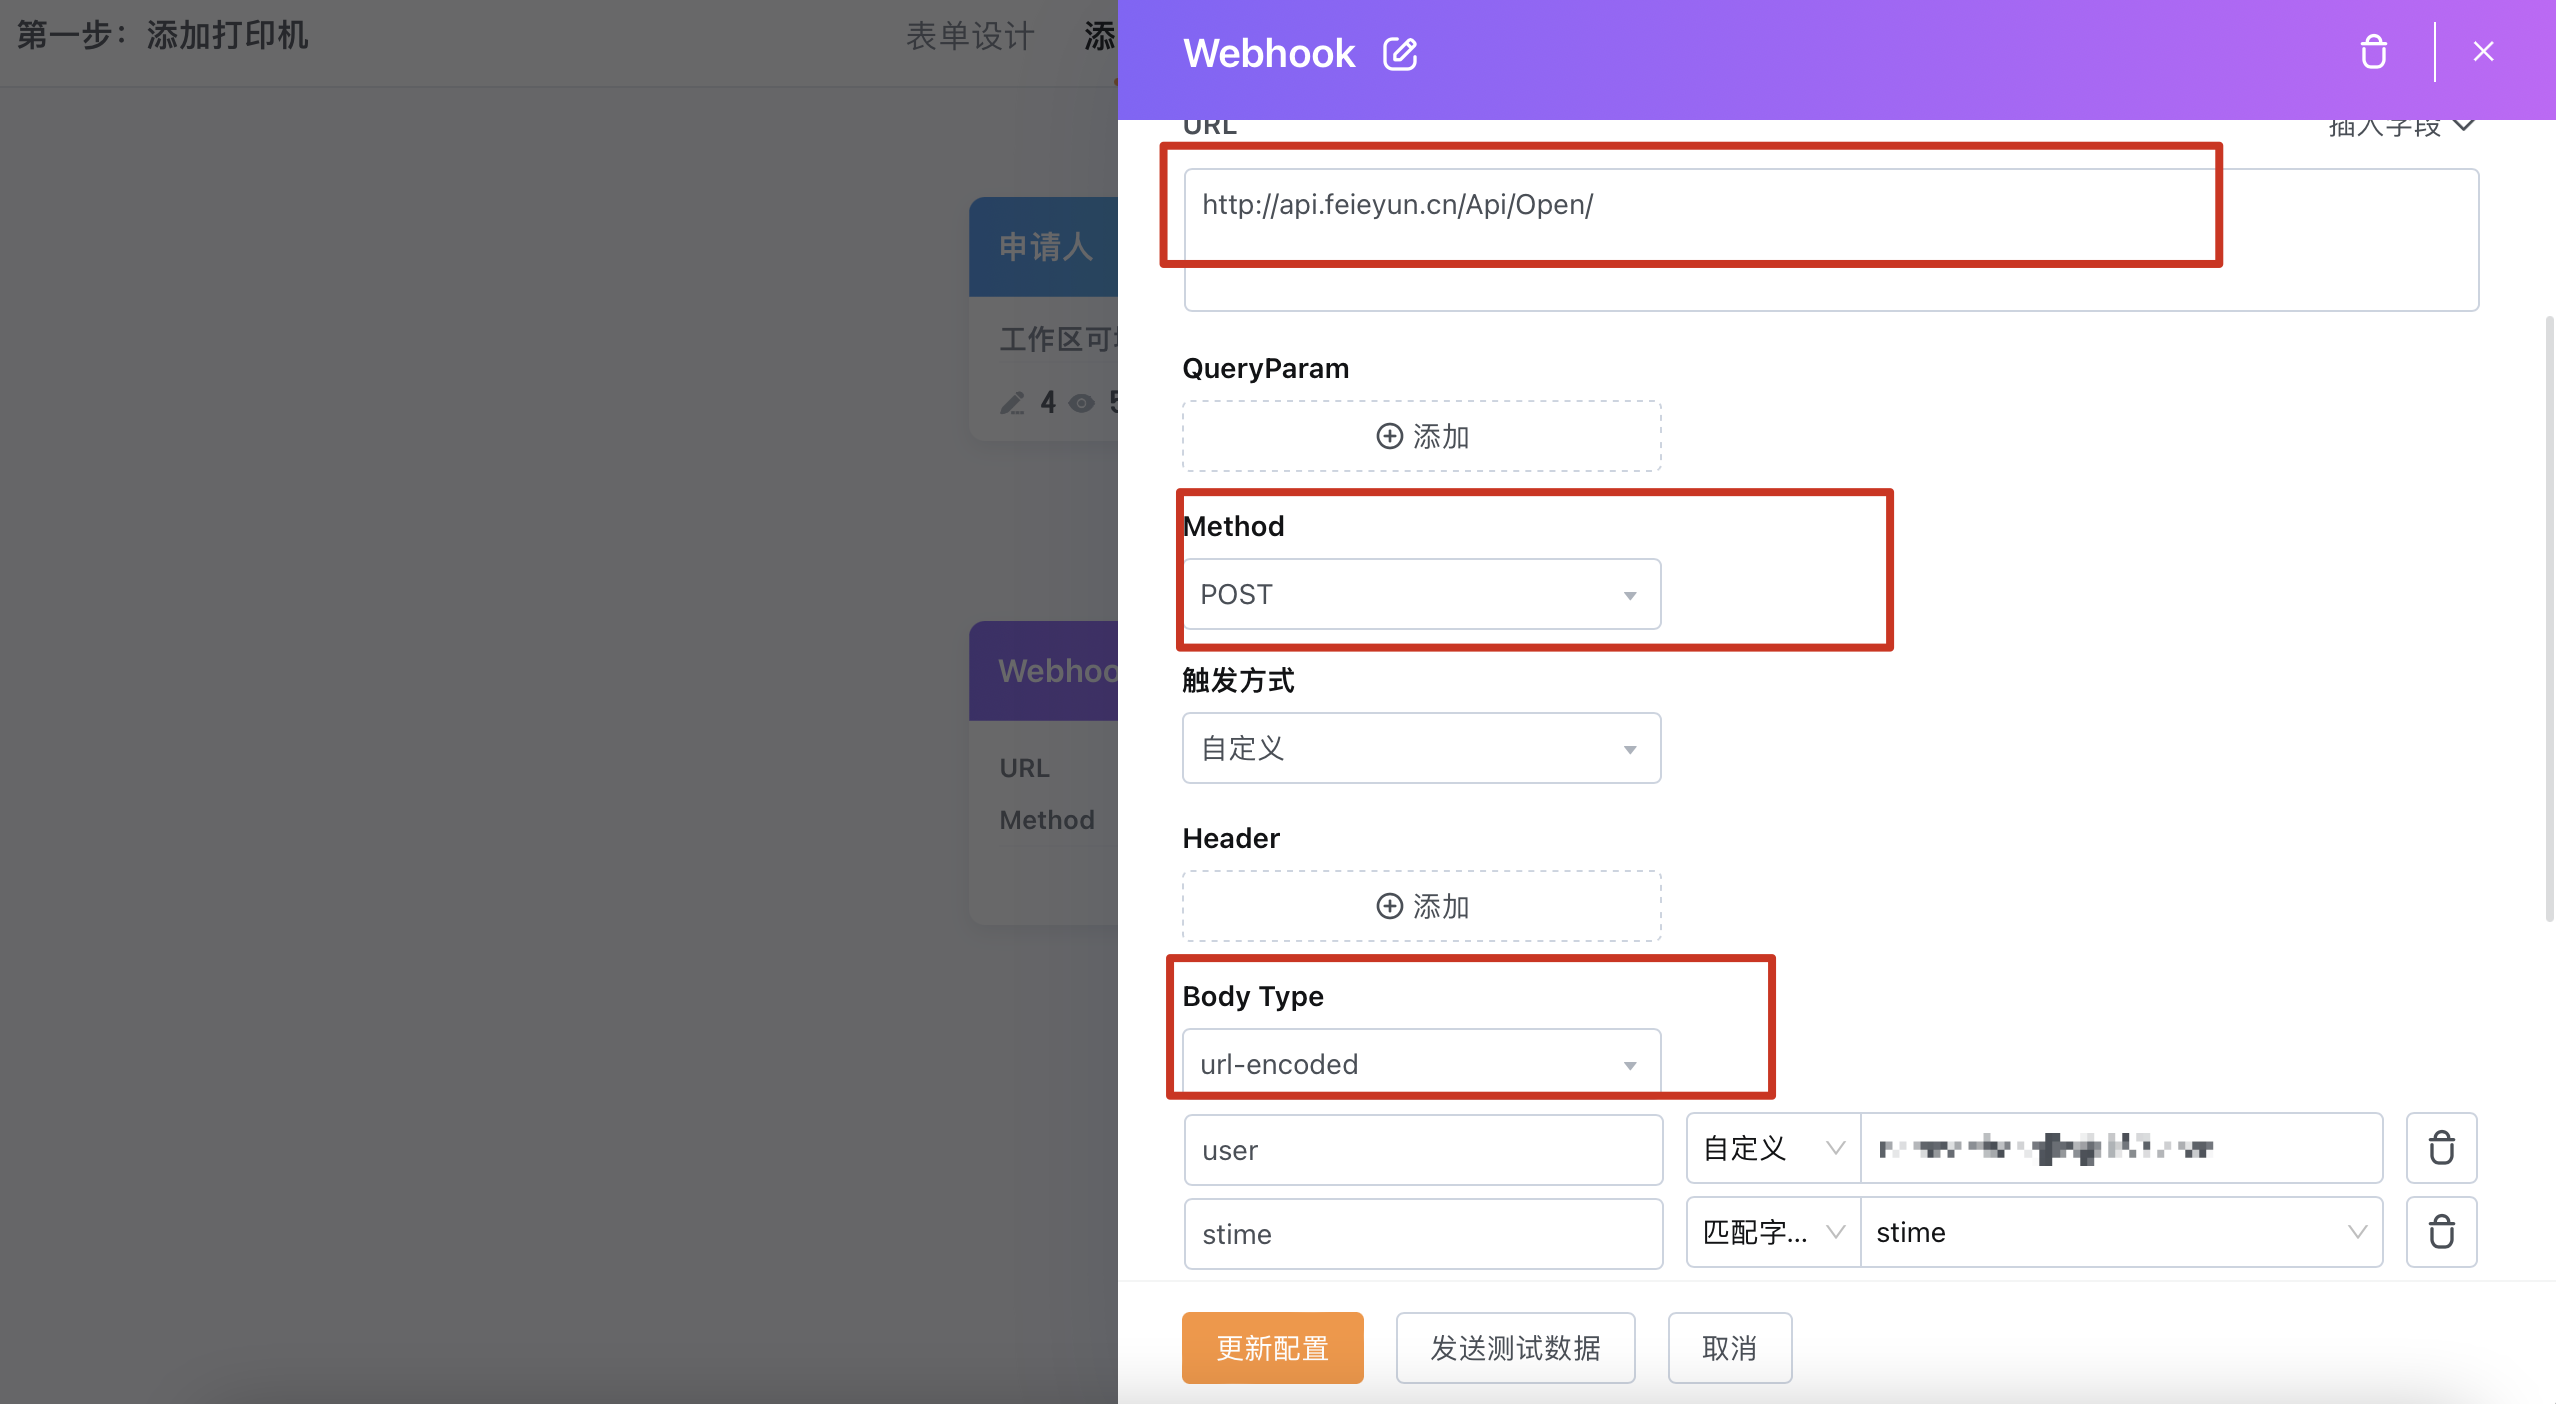Click 发送测试数据 to send test data
Viewport: 2556px width, 1404px height.
point(1515,1348)
